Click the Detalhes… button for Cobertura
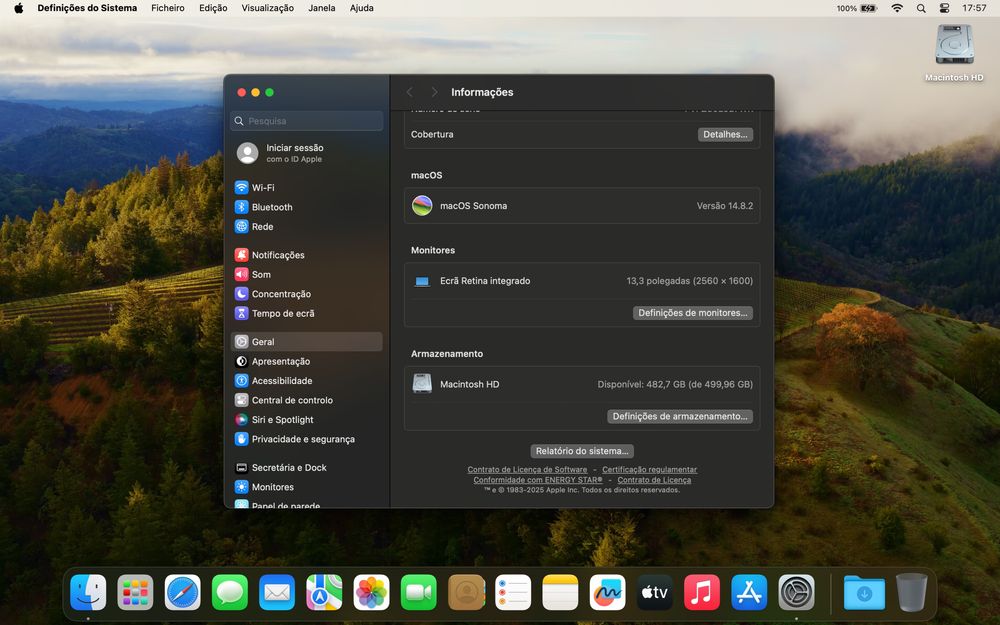Screen dimensions: 1000x625 [725, 135]
